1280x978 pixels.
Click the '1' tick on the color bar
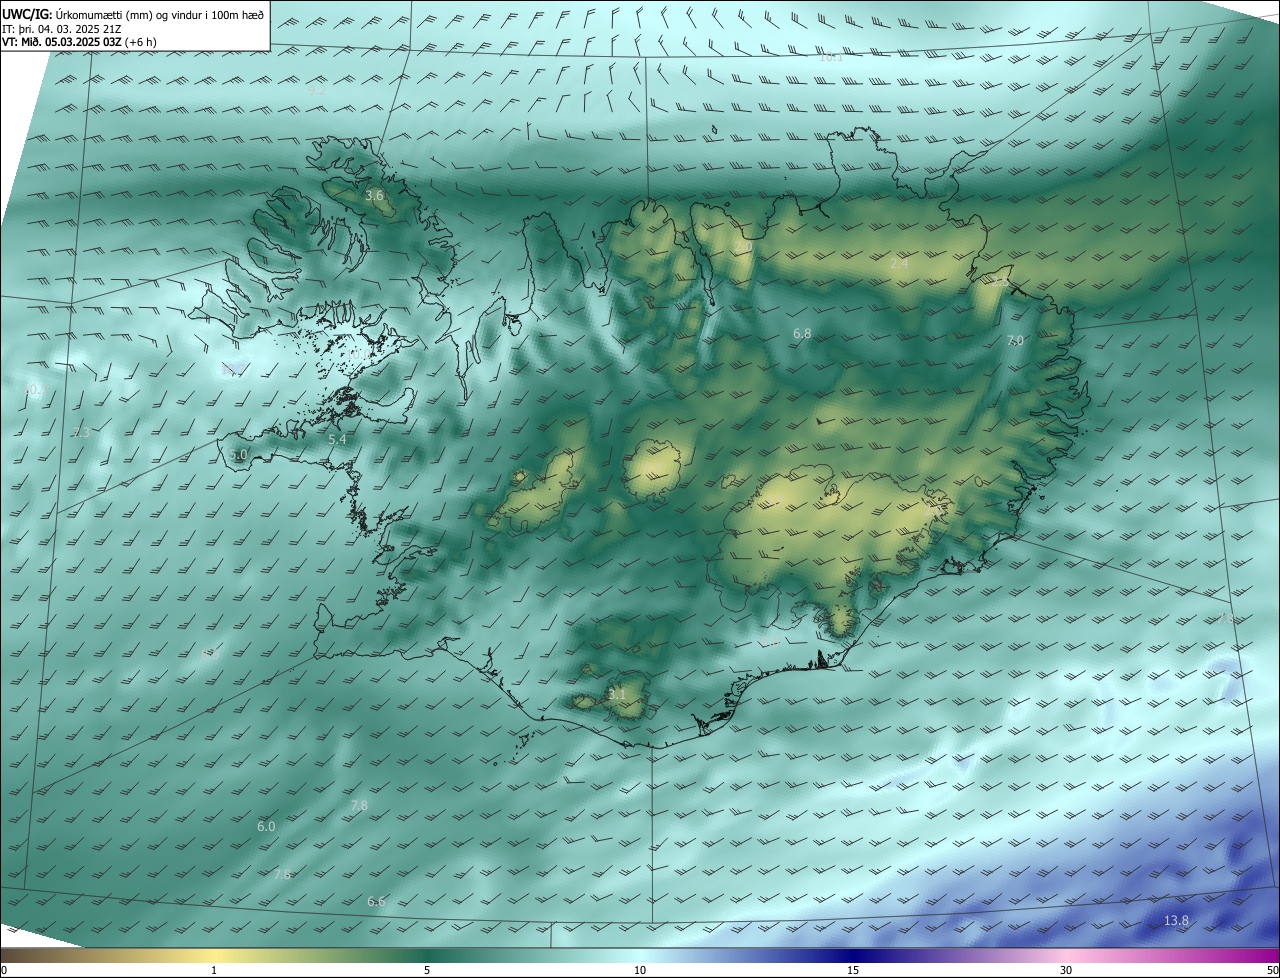214,970
